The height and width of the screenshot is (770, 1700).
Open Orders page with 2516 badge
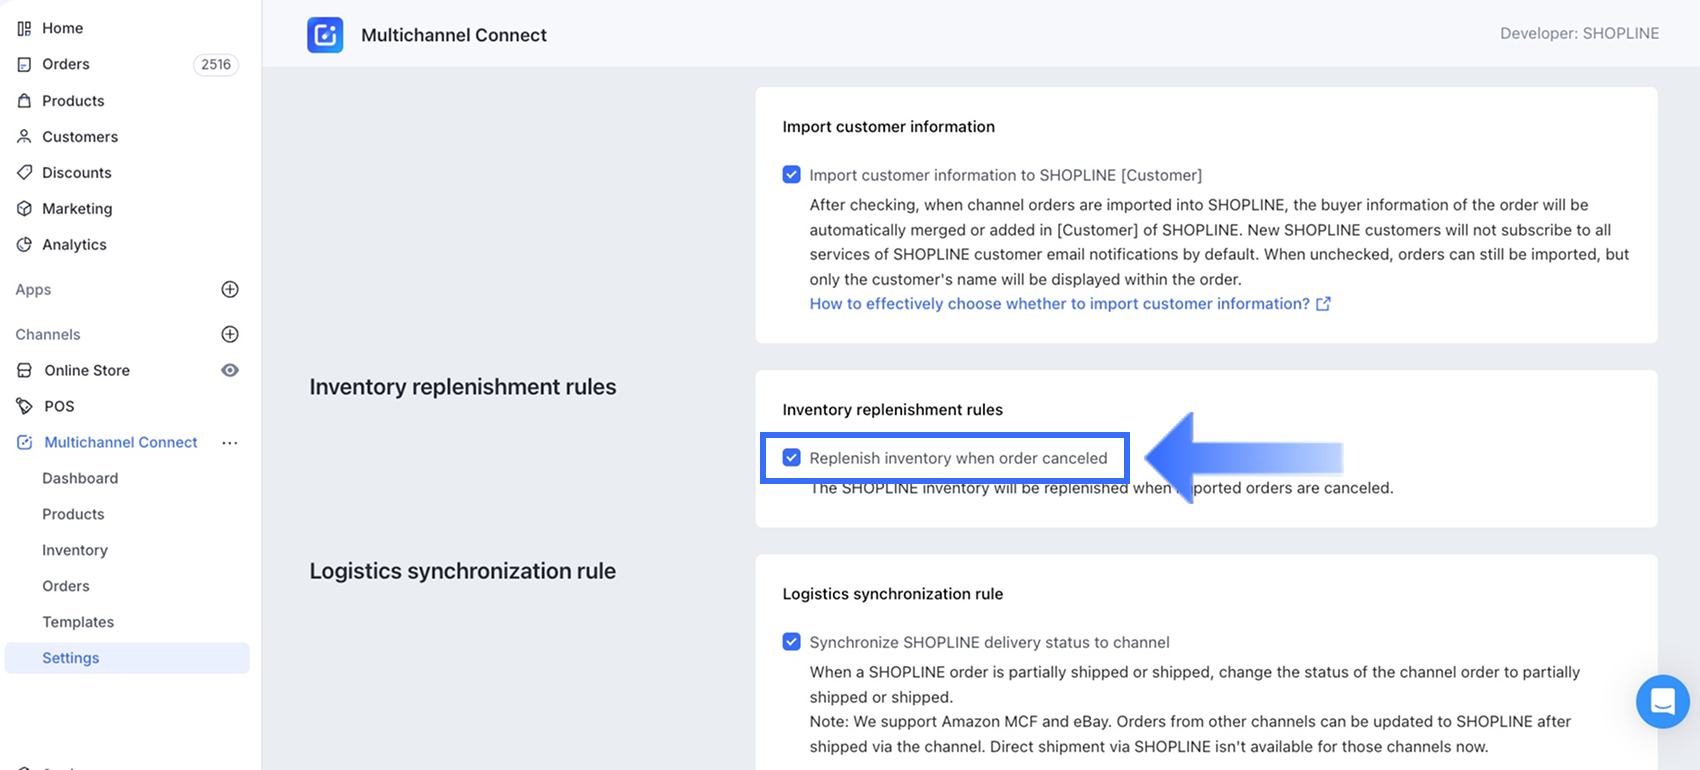66,64
